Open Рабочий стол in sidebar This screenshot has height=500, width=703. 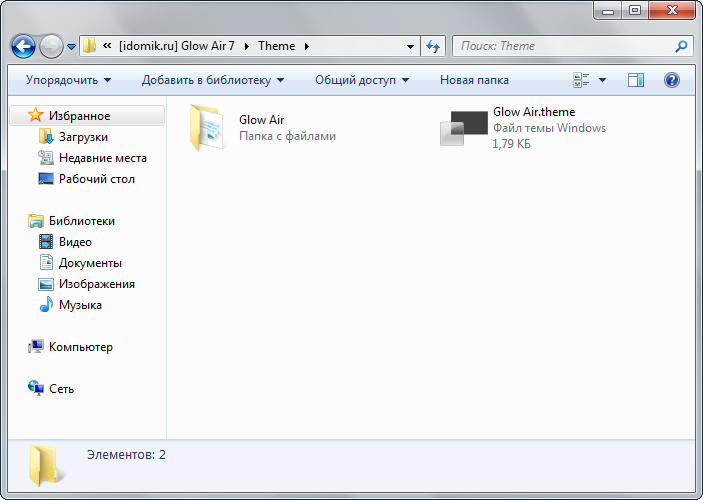(97, 179)
